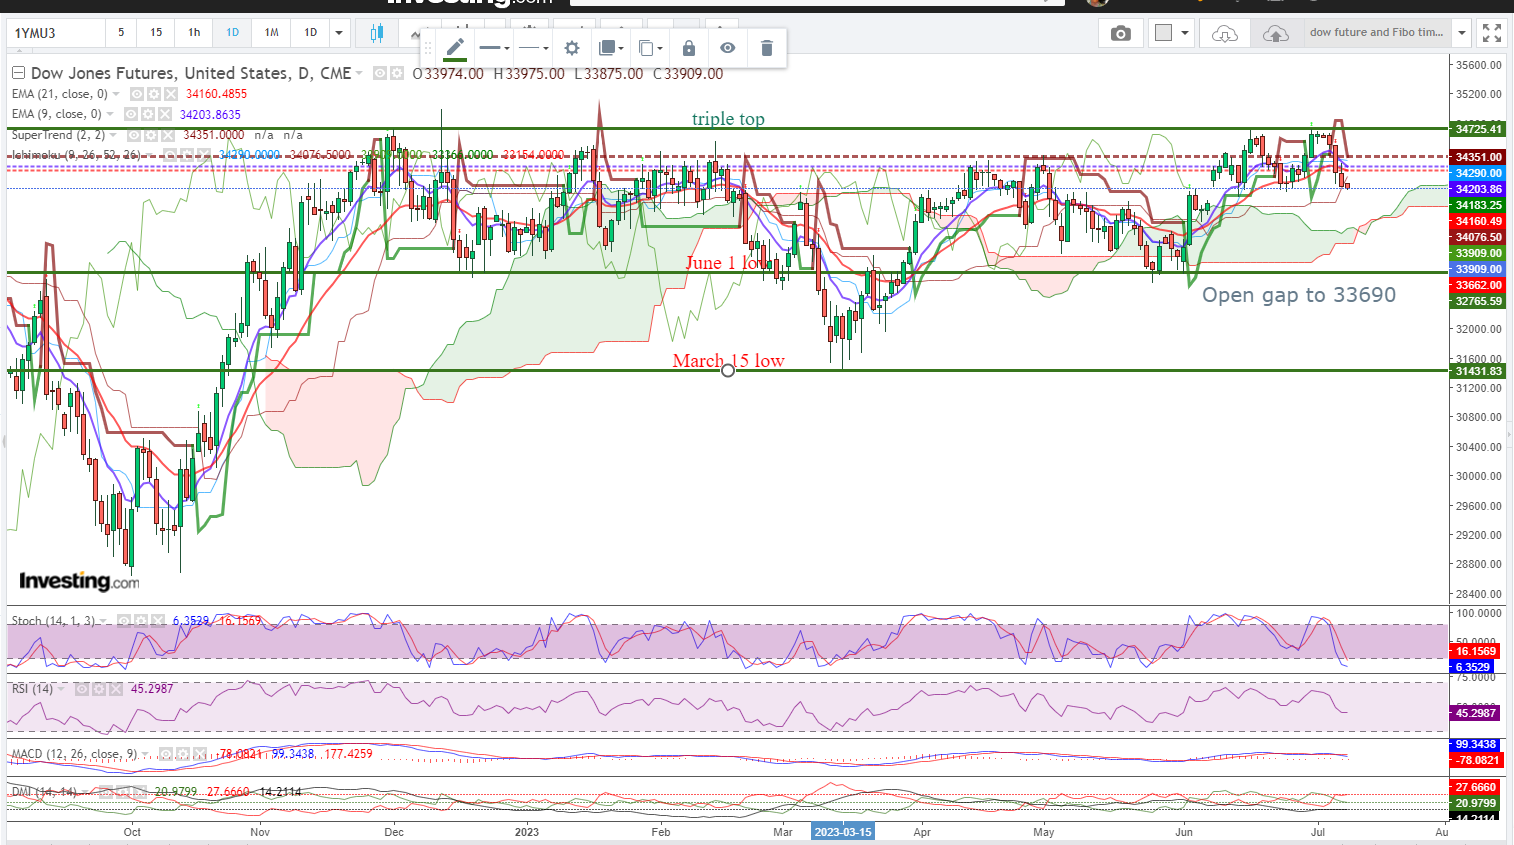
Task: Select the 'triple top' text annotation
Action: (x=728, y=119)
